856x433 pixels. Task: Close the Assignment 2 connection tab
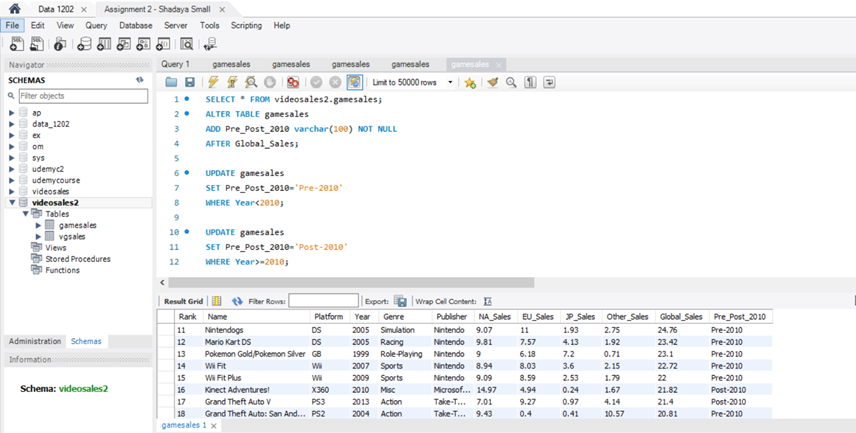(x=222, y=9)
